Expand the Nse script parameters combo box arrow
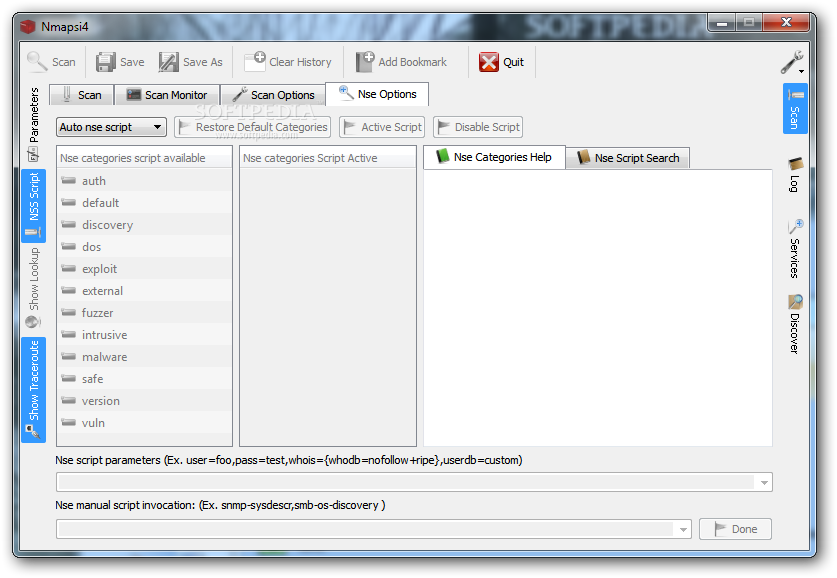 [764, 482]
